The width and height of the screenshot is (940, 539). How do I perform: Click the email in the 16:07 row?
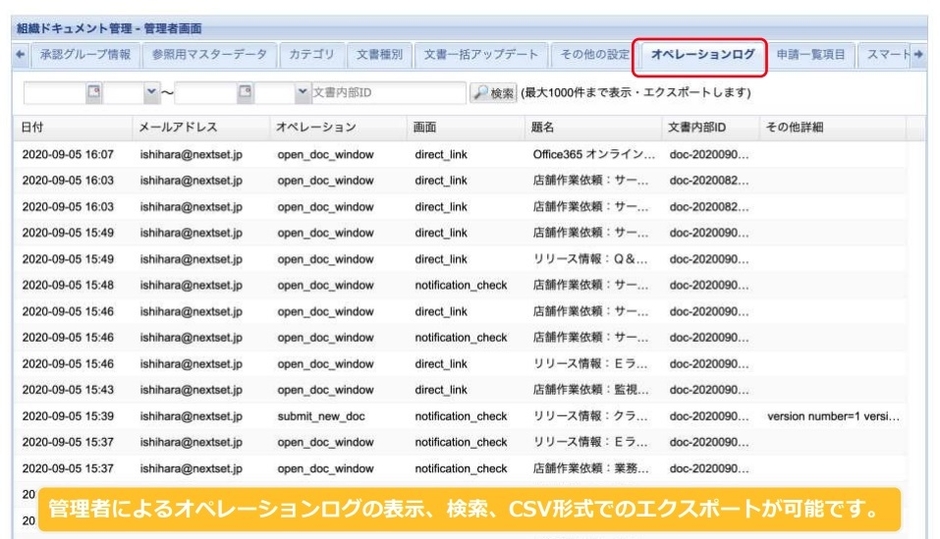pyautogui.click(x=191, y=155)
